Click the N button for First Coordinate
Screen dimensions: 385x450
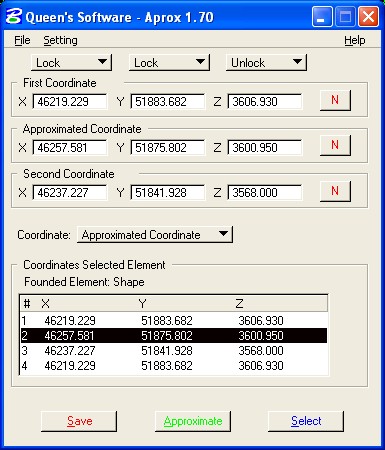335,100
